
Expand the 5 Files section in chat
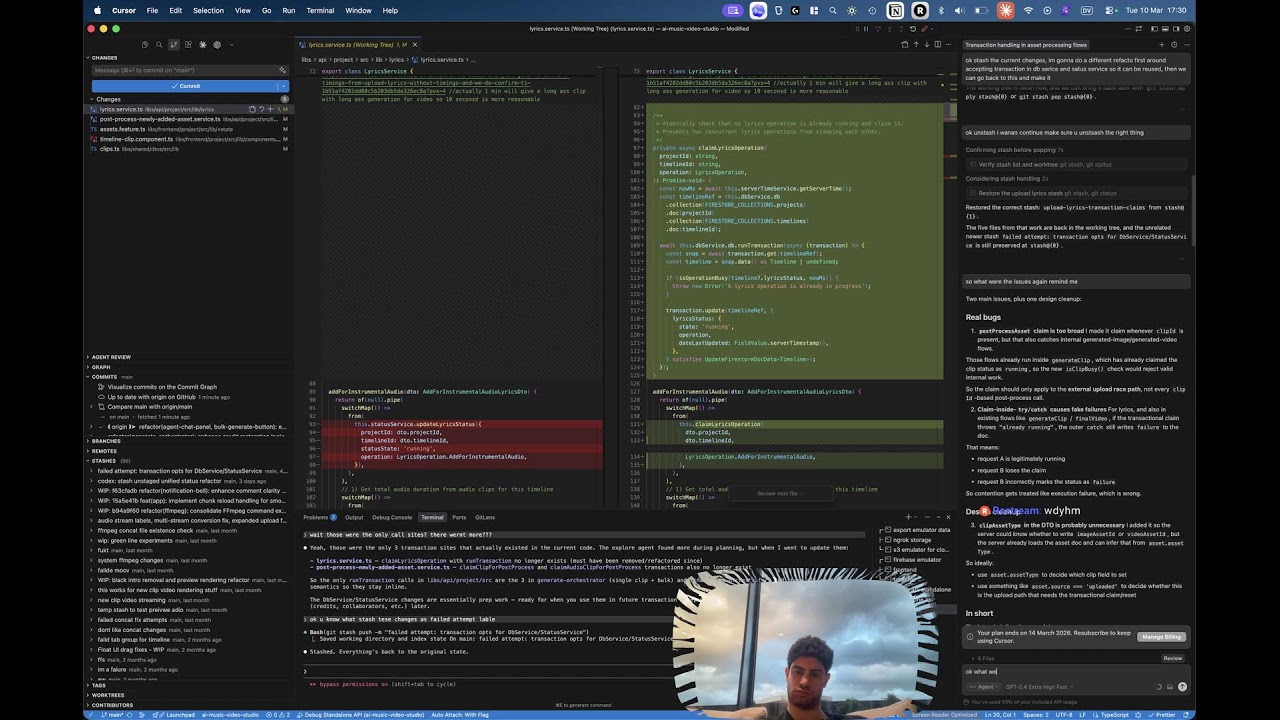(x=982, y=658)
